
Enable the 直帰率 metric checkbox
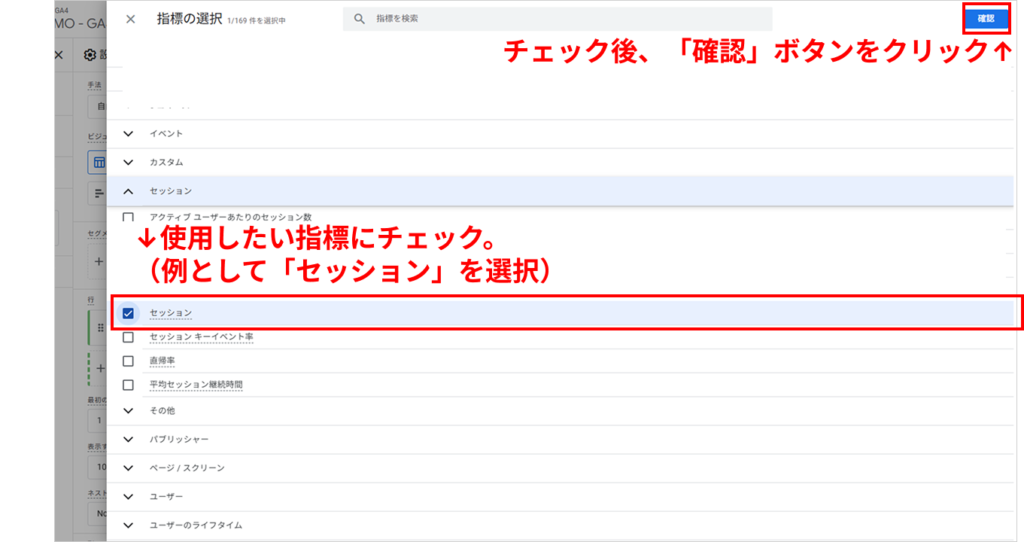coord(127,361)
